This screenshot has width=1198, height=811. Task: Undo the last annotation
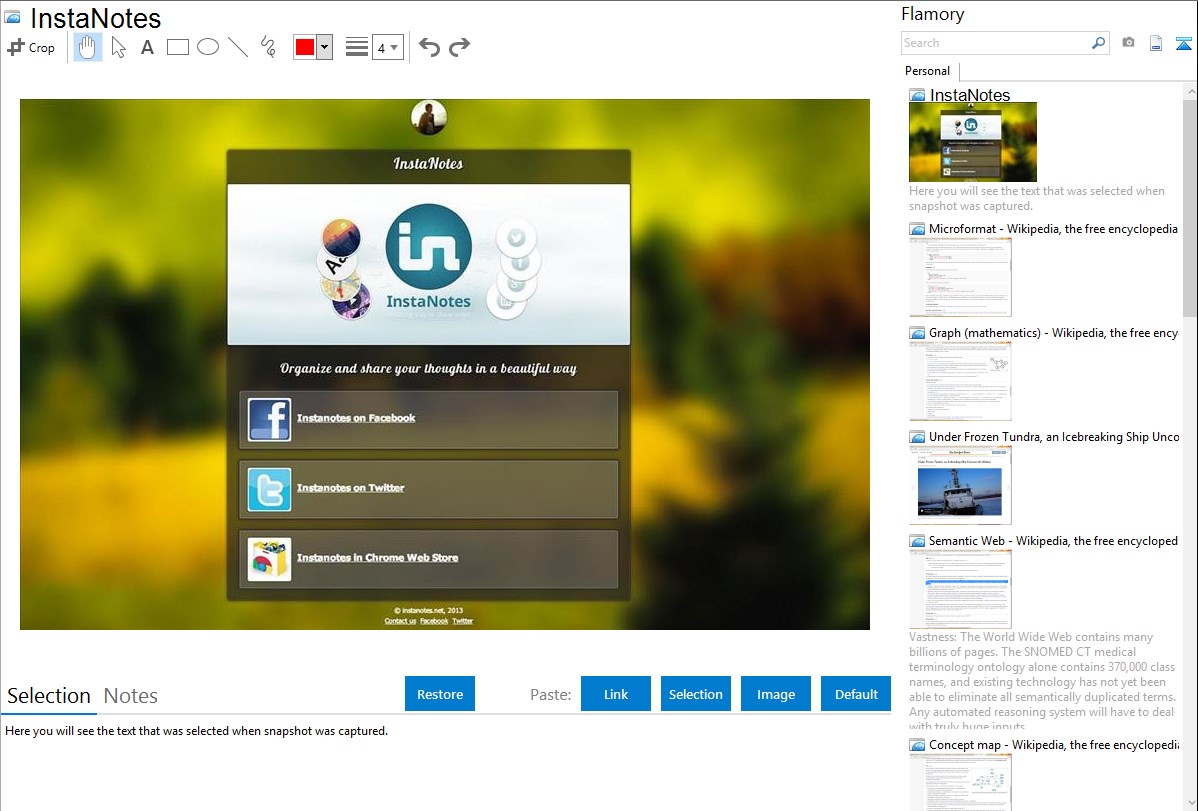pyautogui.click(x=429, y=47)
